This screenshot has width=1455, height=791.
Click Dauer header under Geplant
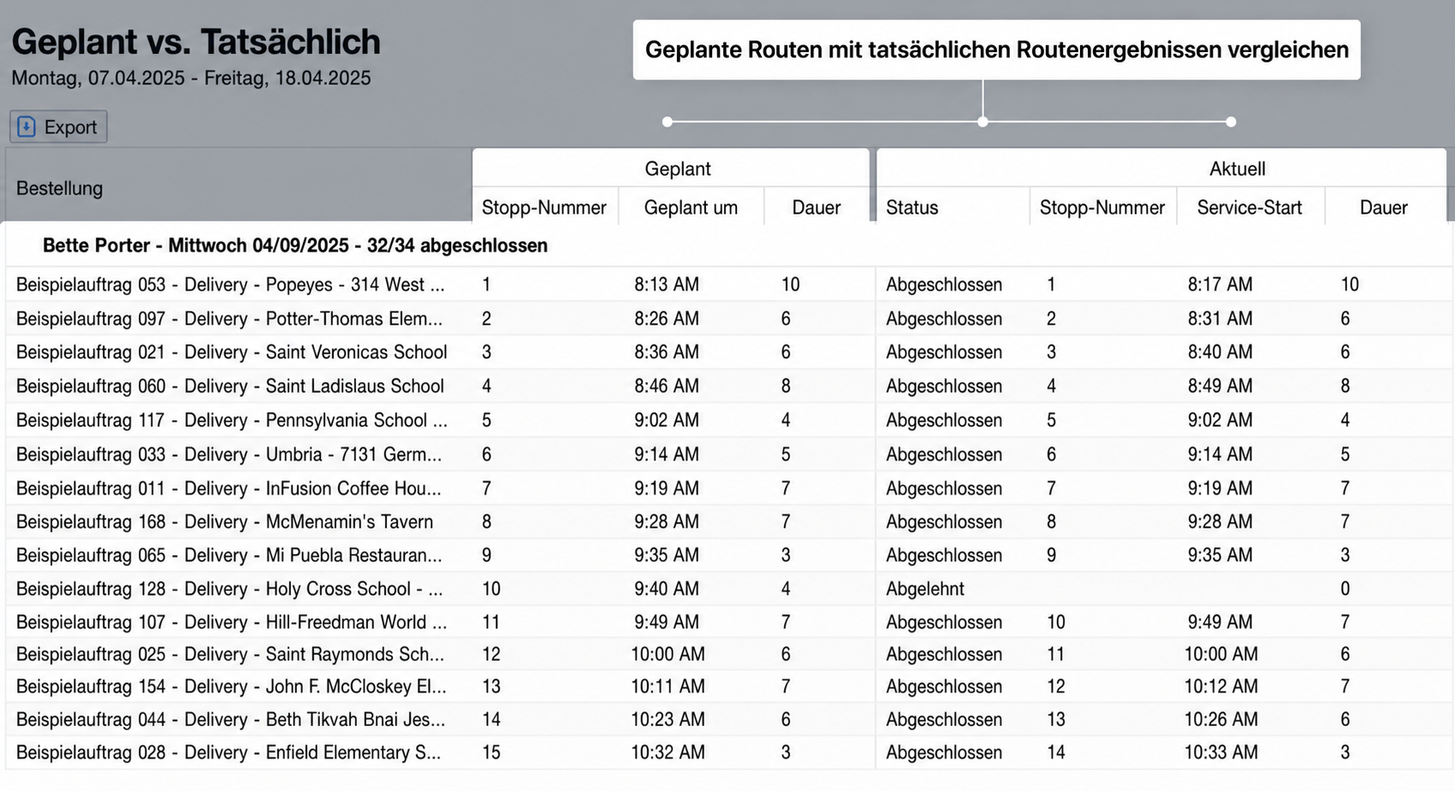(x=816, y=207)
